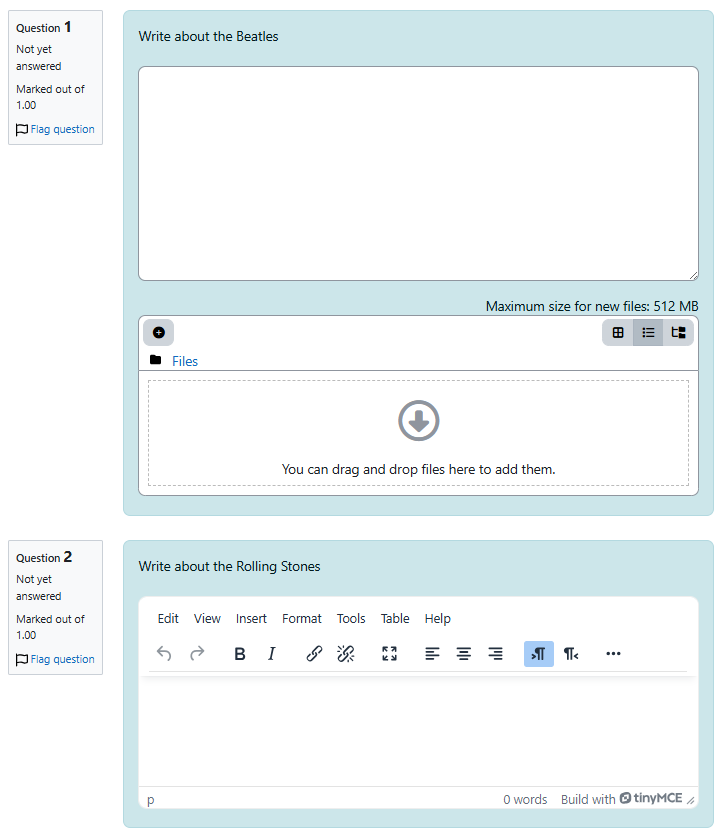This screenshot has height=840, width=721.
Task: Click the 'p' element path in status bar
Action: coord(151,800)
